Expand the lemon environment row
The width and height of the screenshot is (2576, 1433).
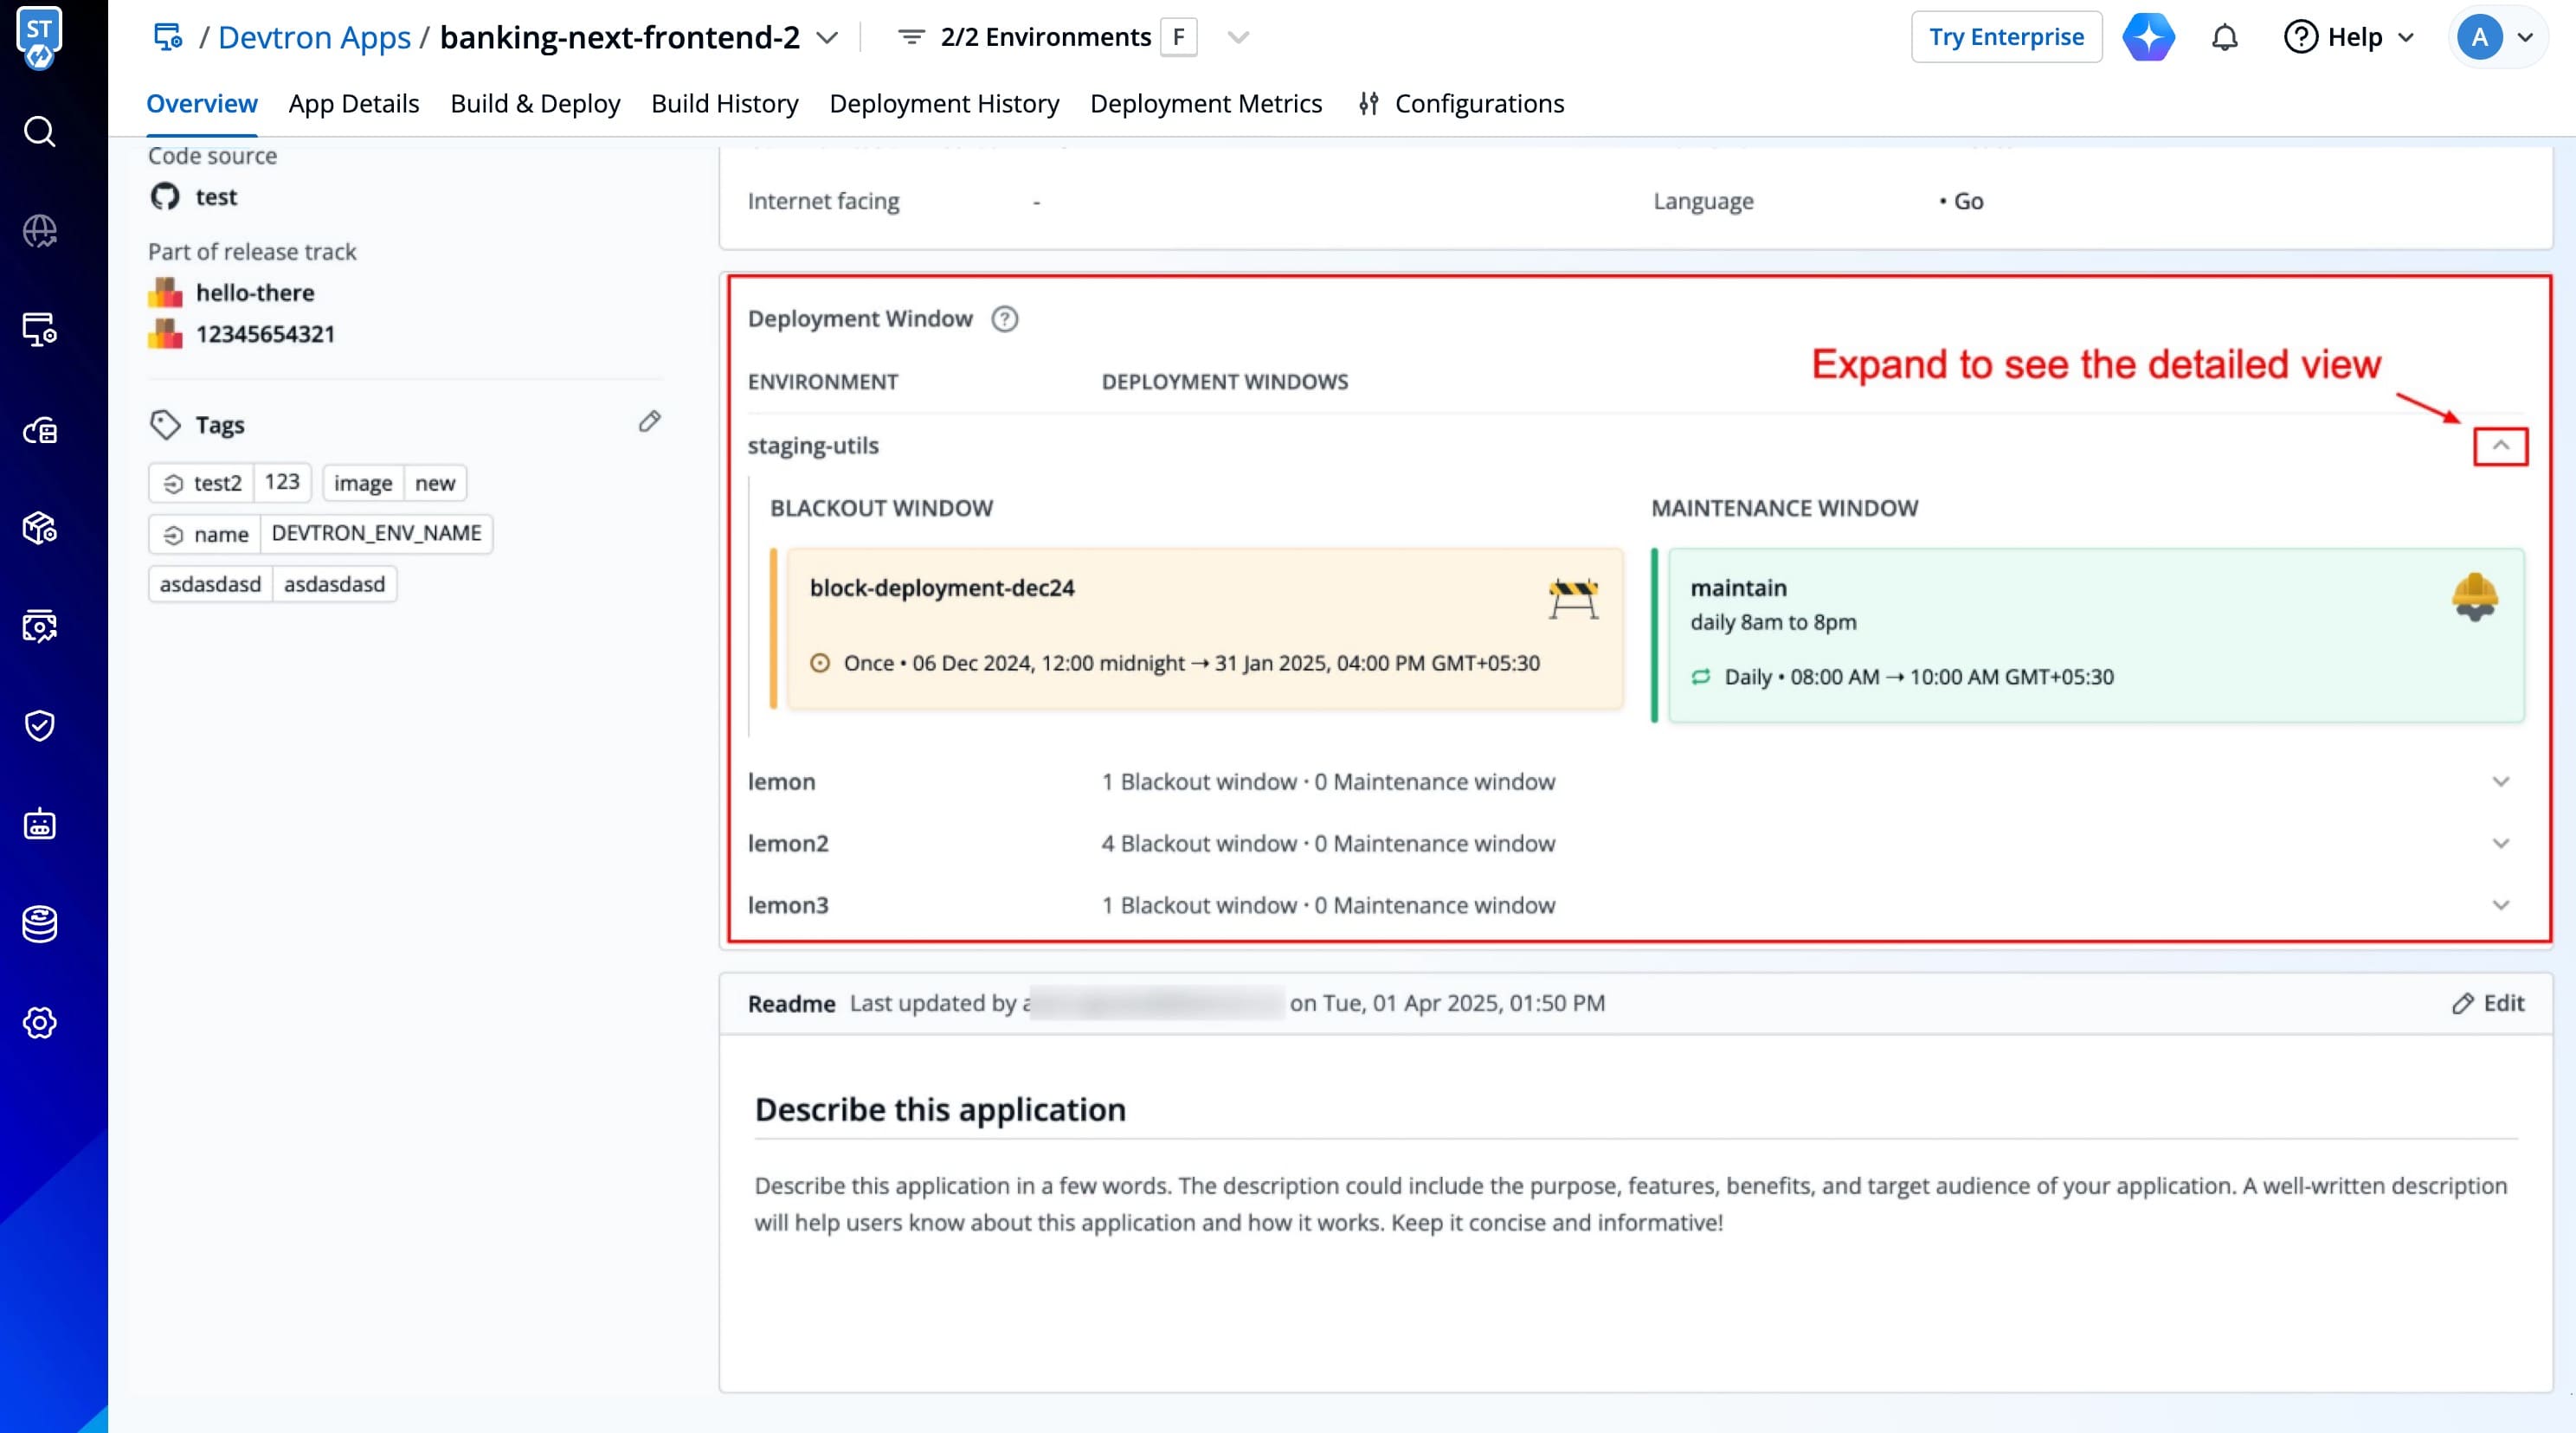coord(2500,782)
